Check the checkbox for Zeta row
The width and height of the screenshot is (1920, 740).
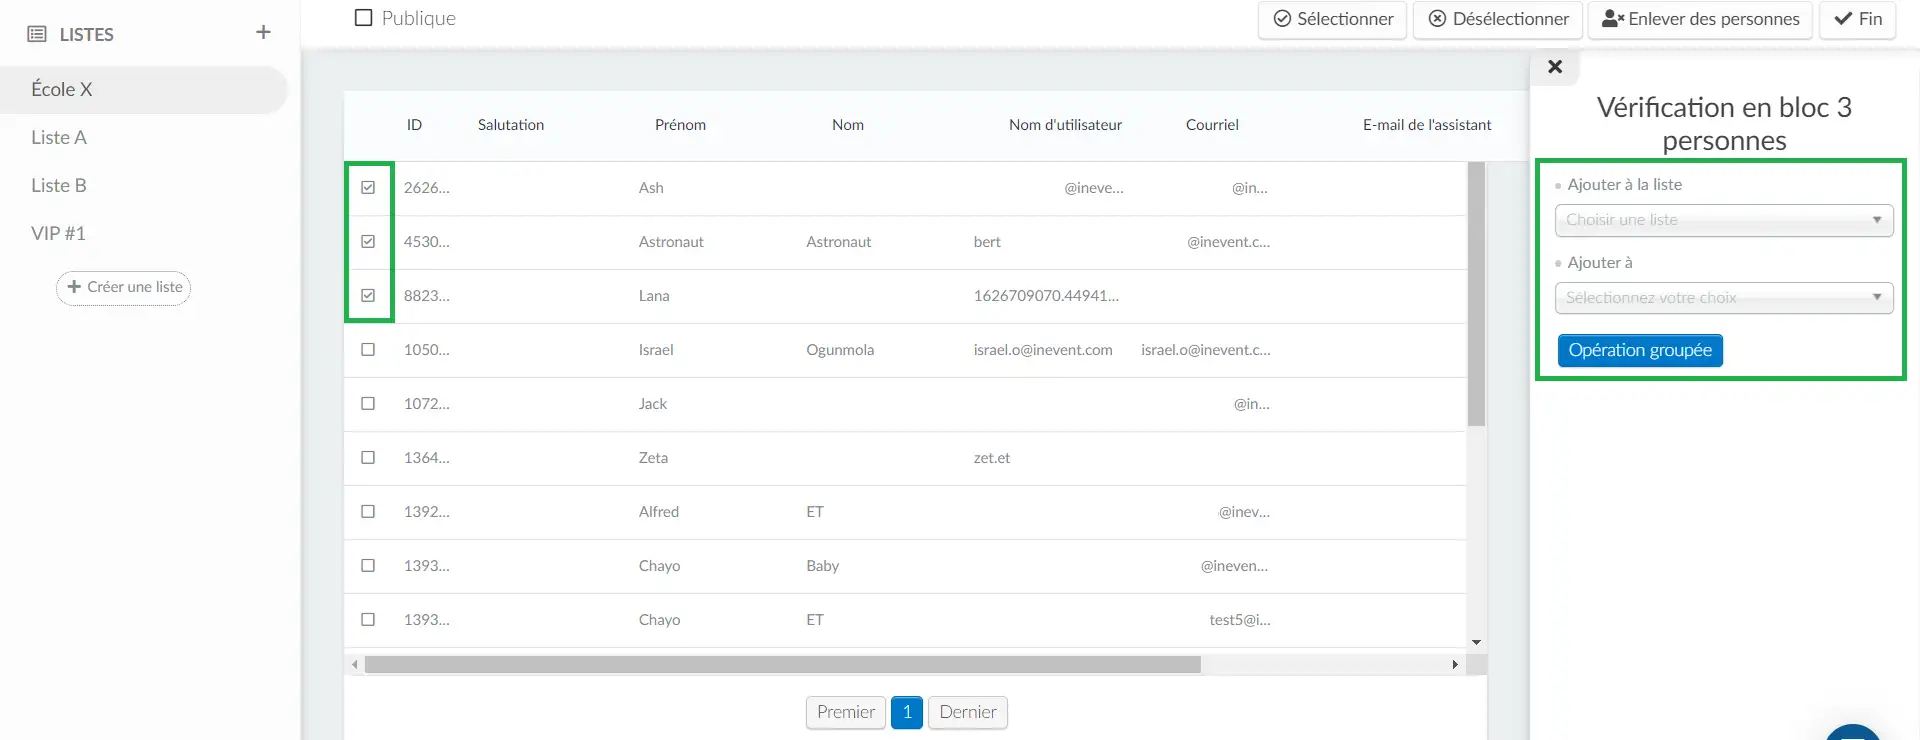tap(368, 458)
